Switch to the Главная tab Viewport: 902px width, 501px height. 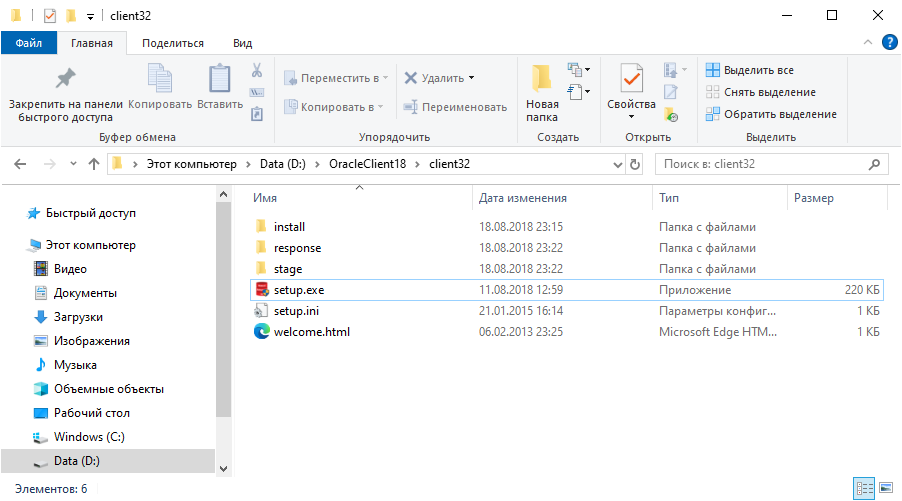[x=92, y=43]
